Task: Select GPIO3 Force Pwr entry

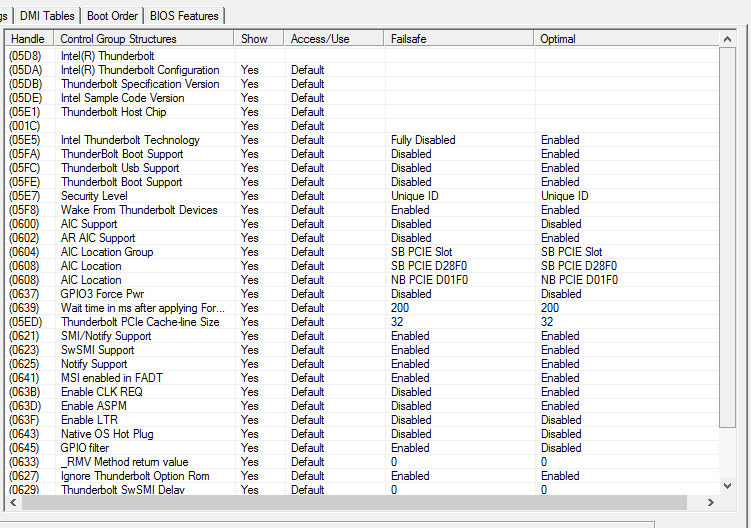Action: coord(102,294)
